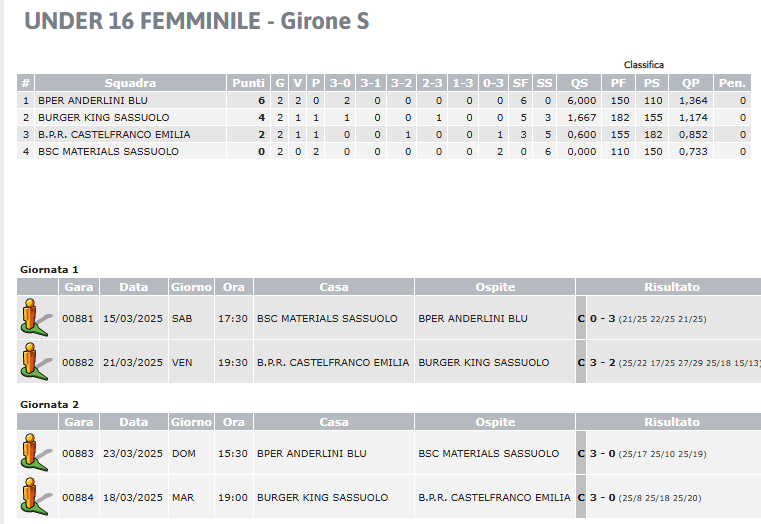
Task: Click the C marker of match 00883 result
Action: [581, 454]
